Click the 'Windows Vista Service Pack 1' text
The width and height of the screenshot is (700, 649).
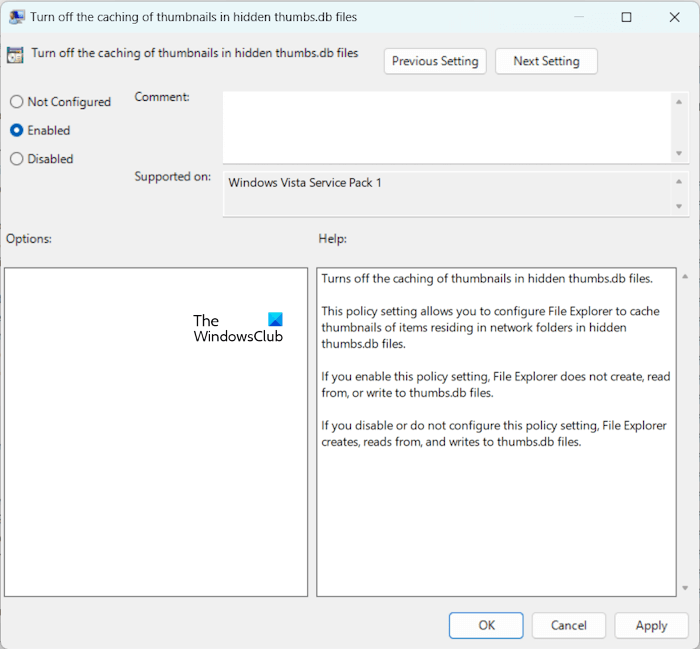pos(305,183)
